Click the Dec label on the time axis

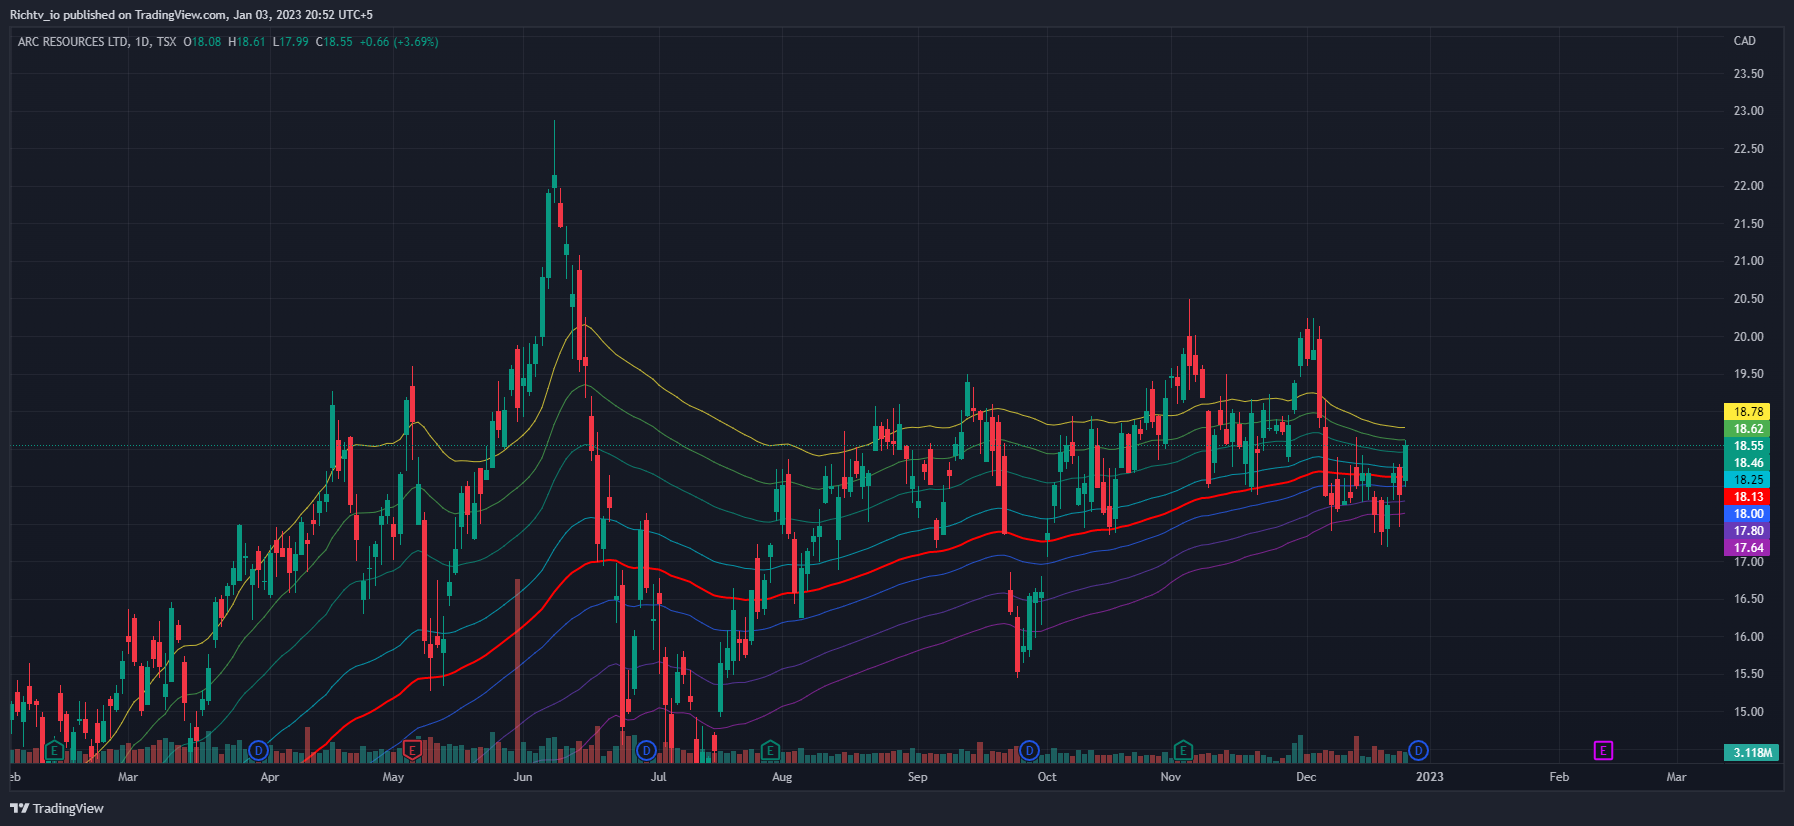coord(1306,777)
